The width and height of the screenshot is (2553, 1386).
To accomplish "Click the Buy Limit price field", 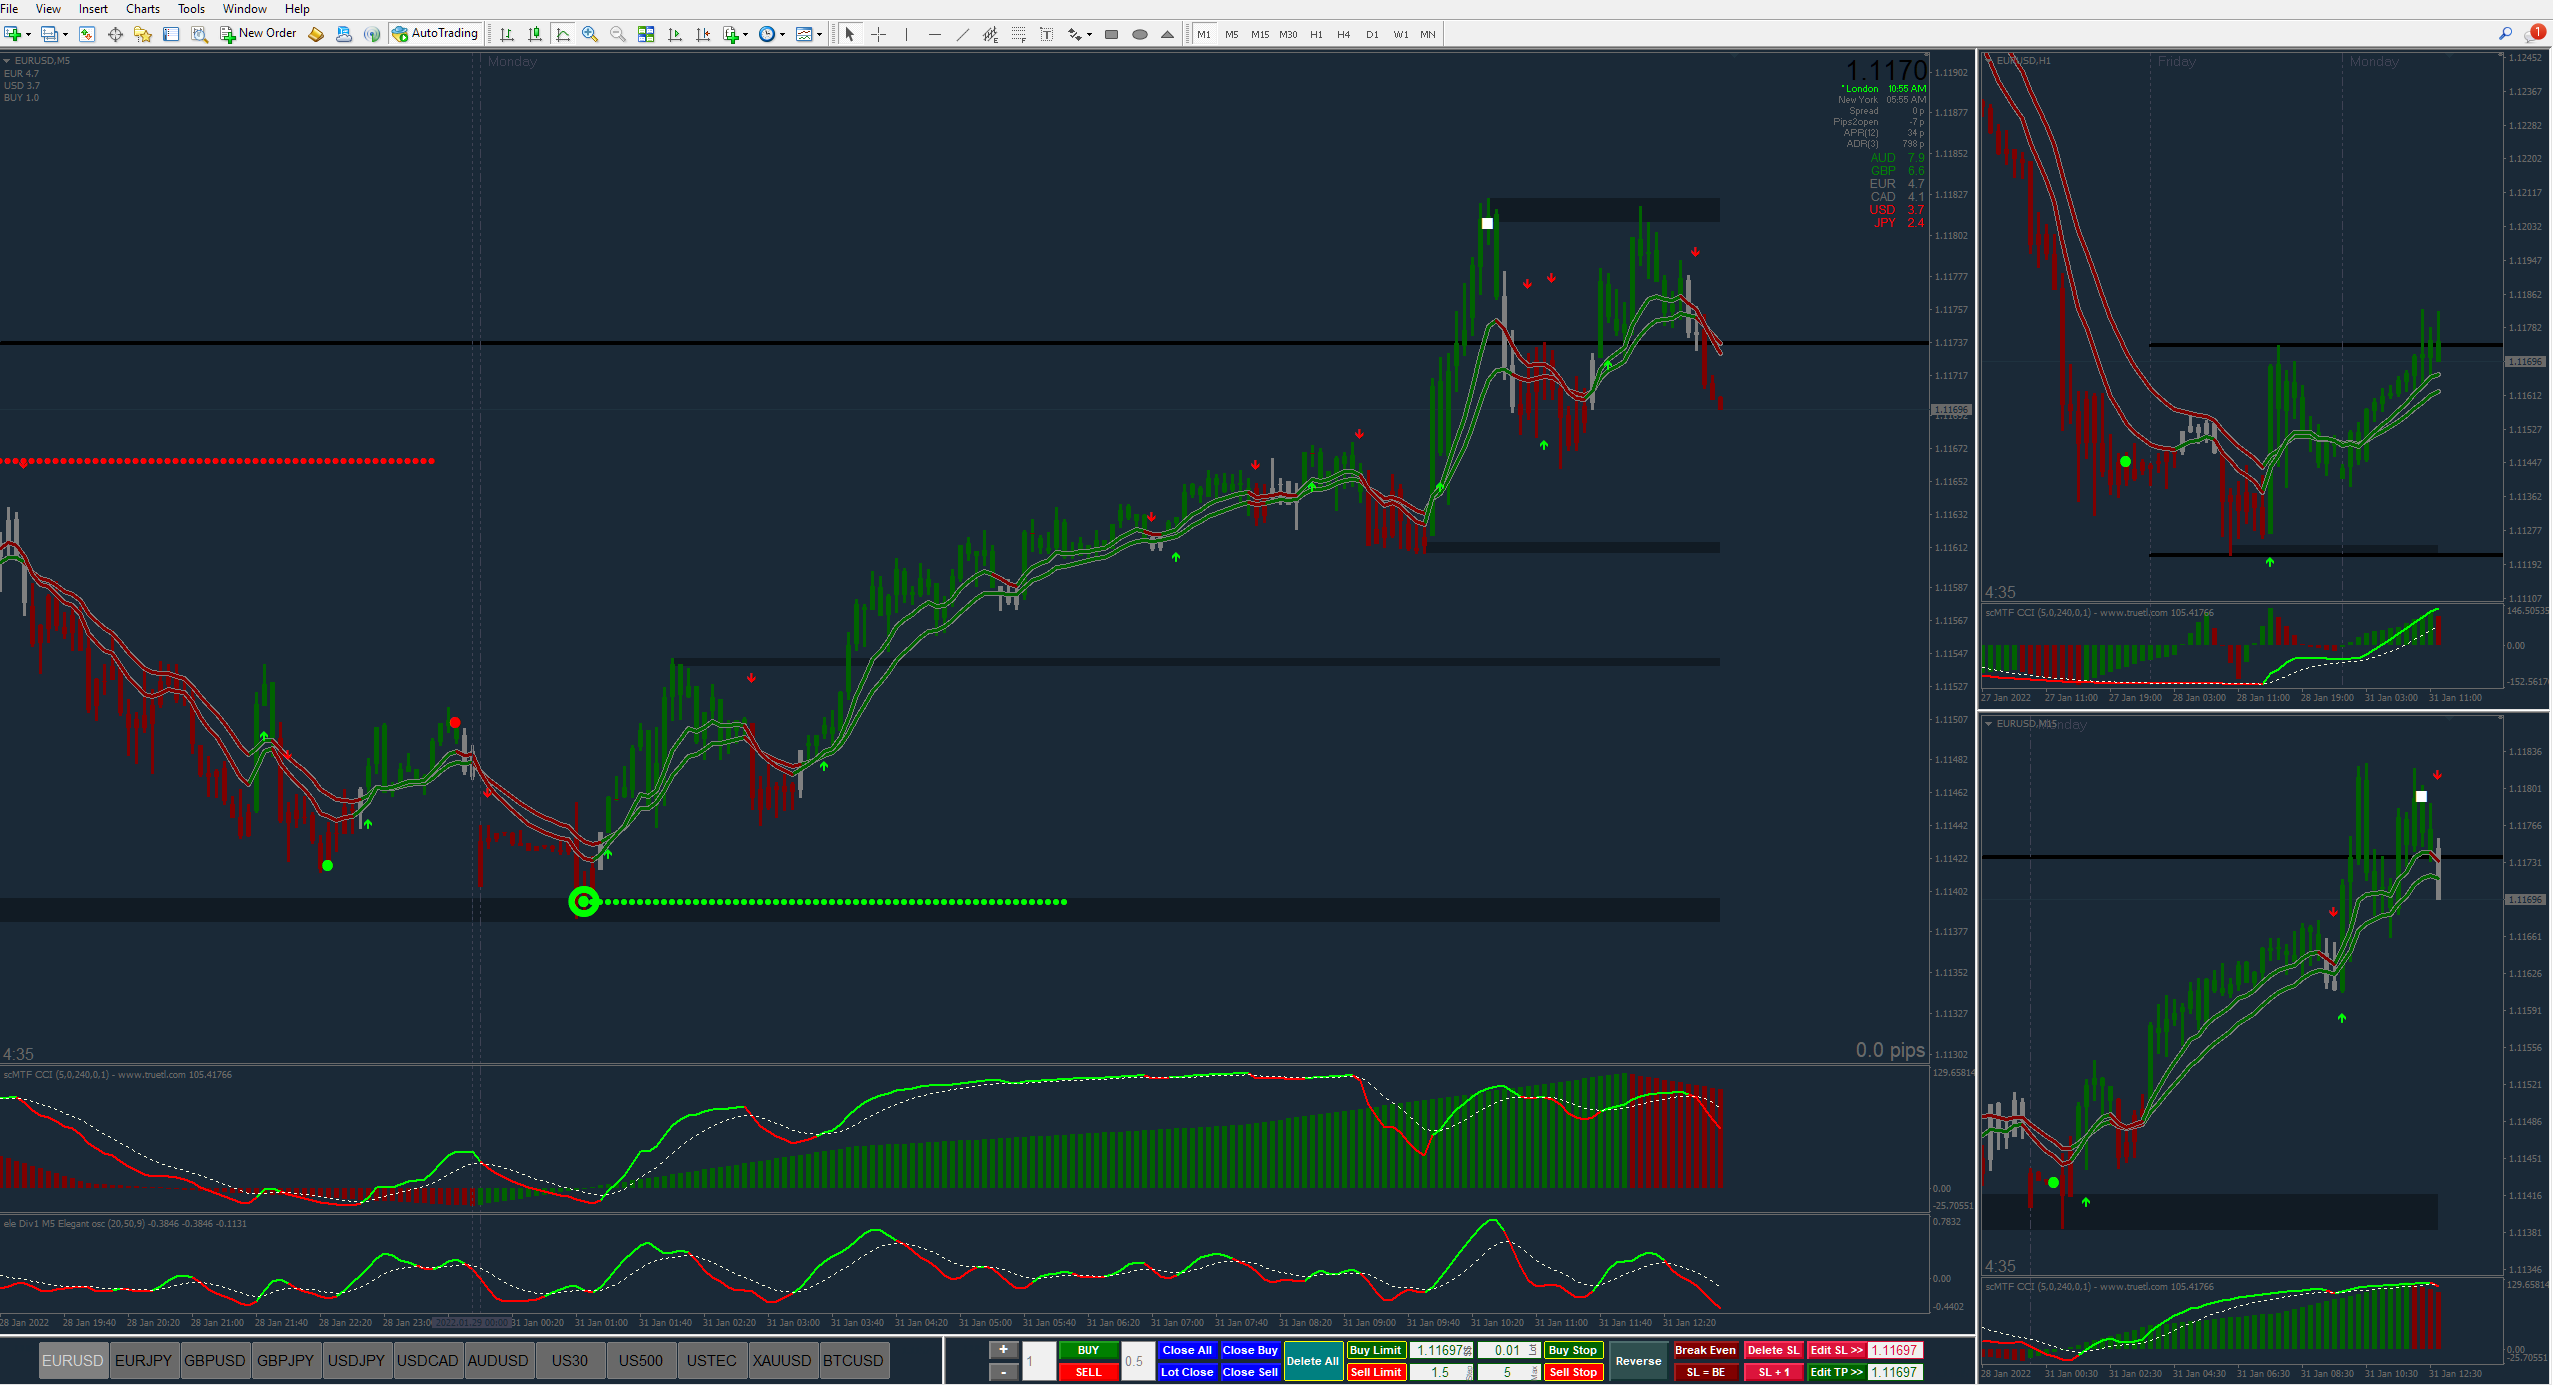I will [1439, 1350].
